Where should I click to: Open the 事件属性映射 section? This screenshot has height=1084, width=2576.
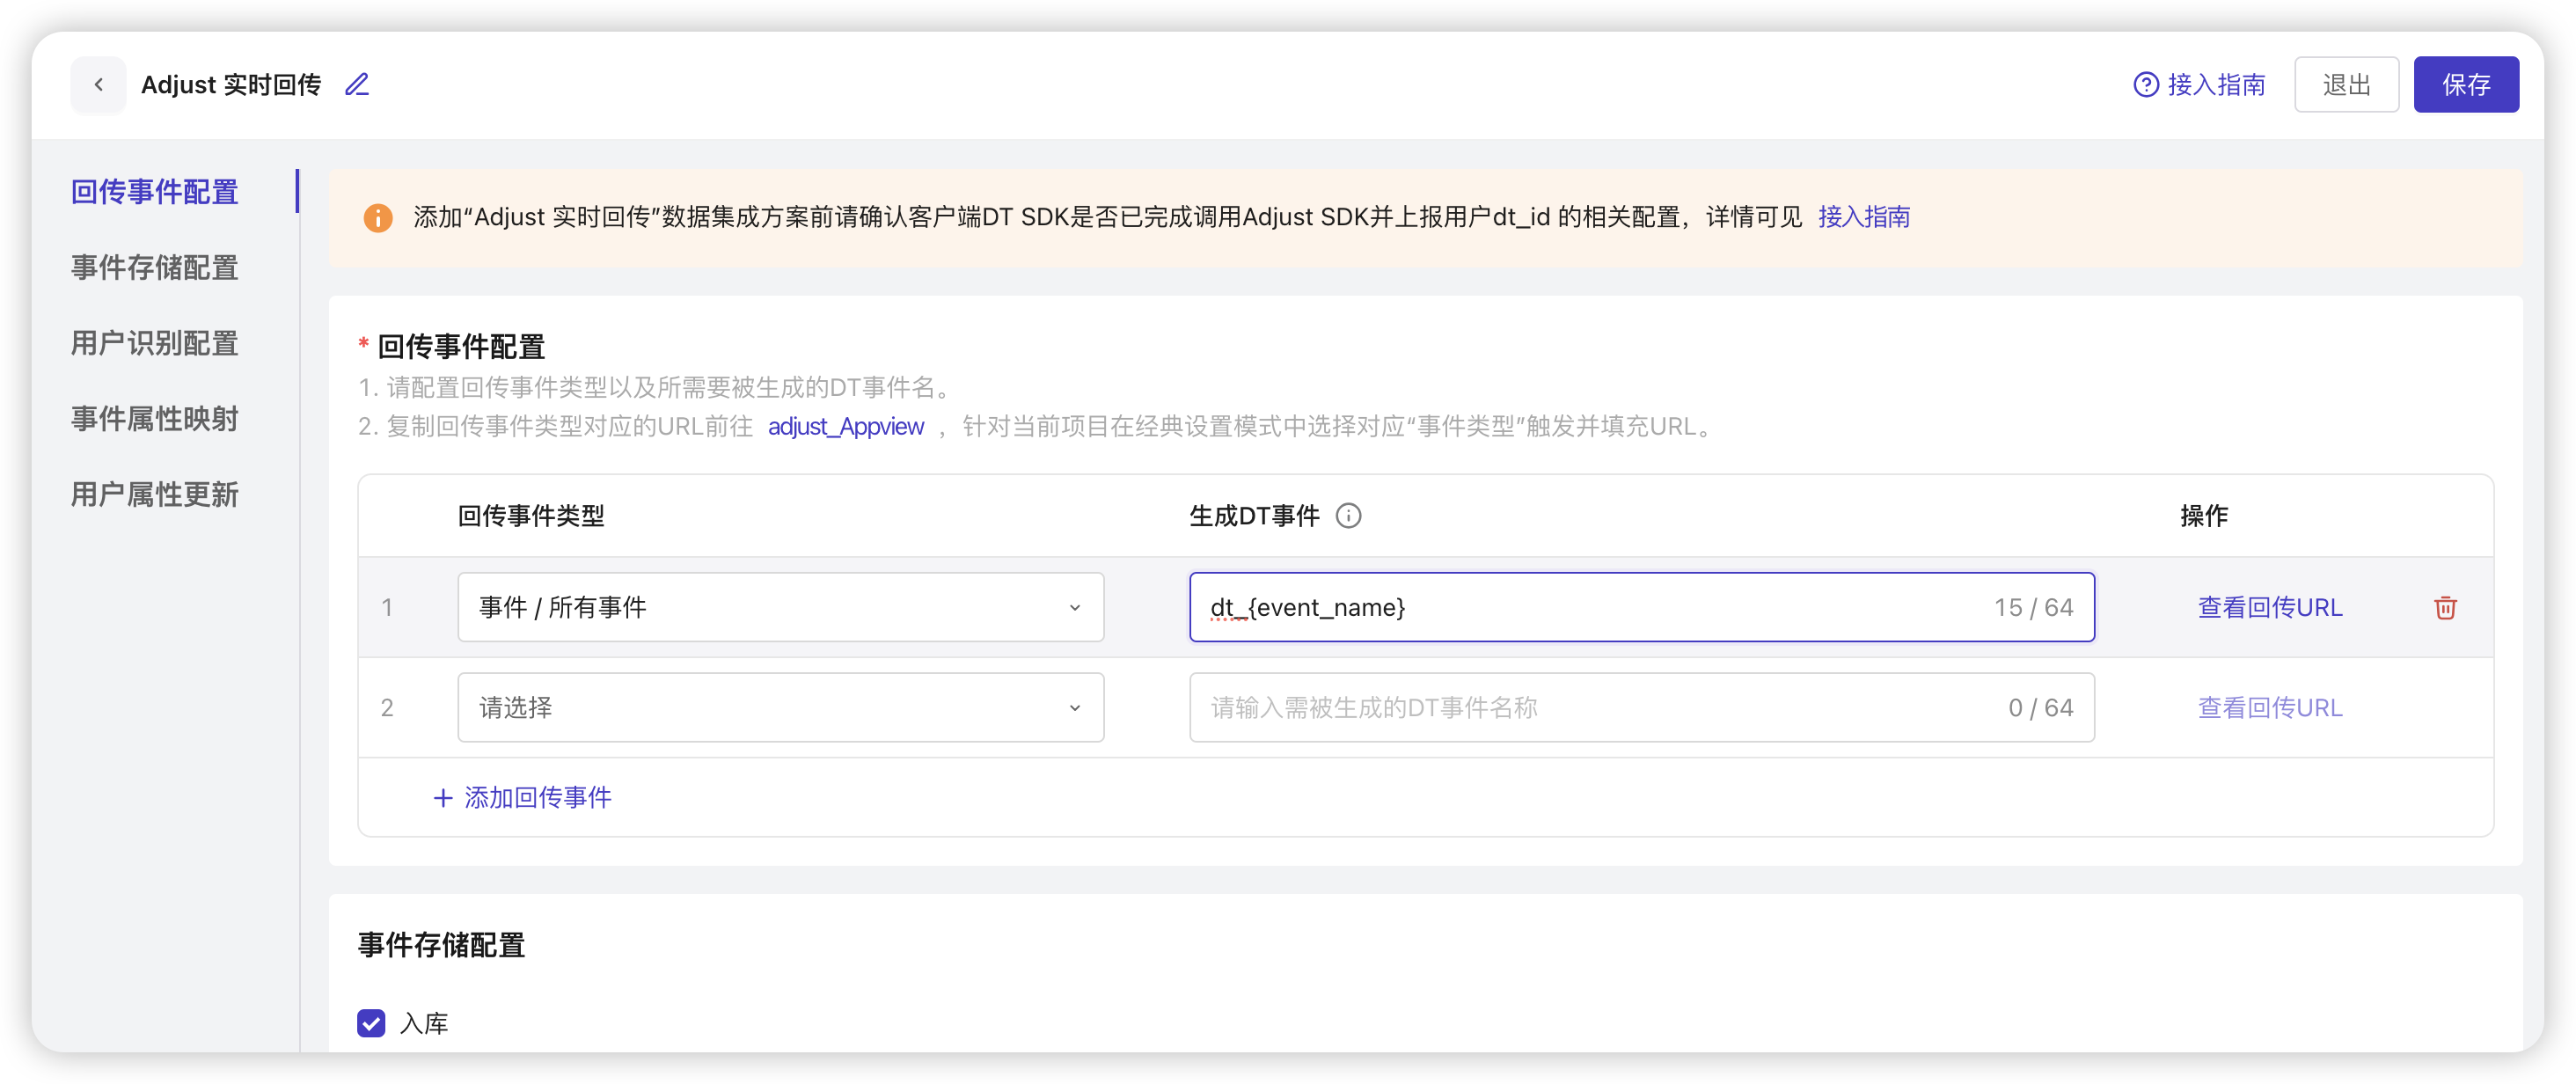[153, 418]
